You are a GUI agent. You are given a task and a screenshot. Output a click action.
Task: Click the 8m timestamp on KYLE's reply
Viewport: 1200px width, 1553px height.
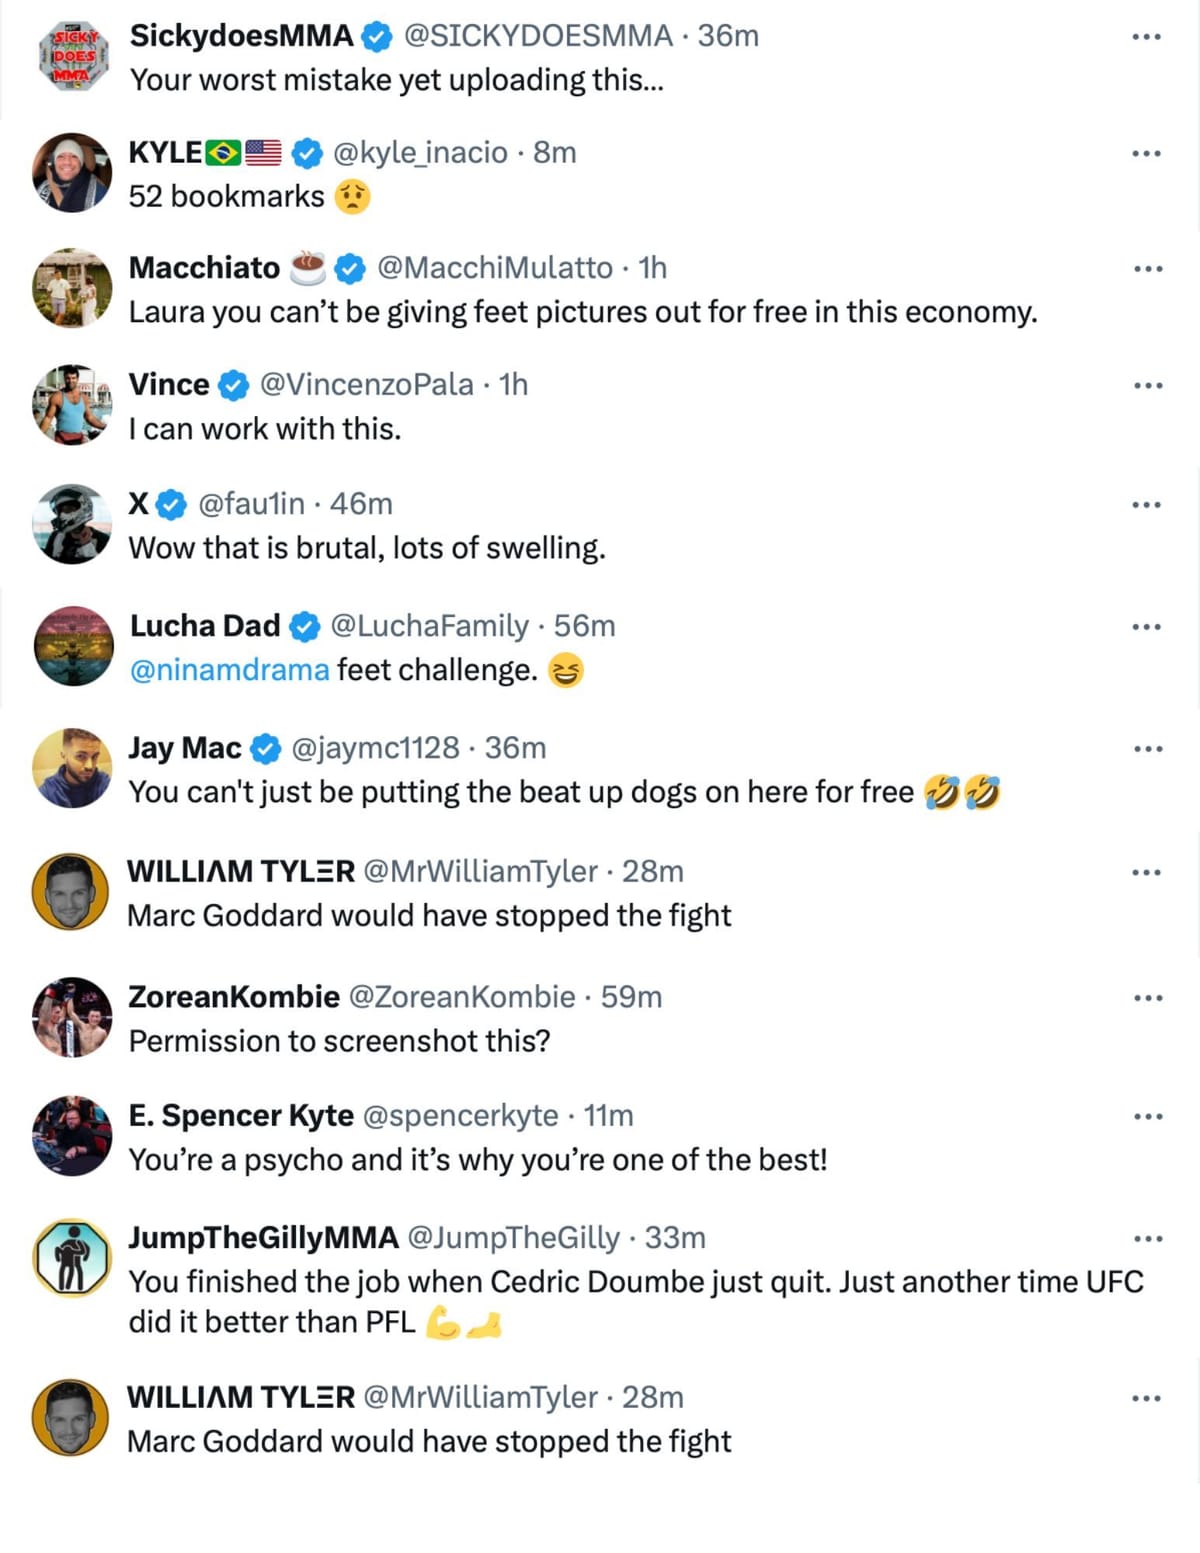[556, 153]
